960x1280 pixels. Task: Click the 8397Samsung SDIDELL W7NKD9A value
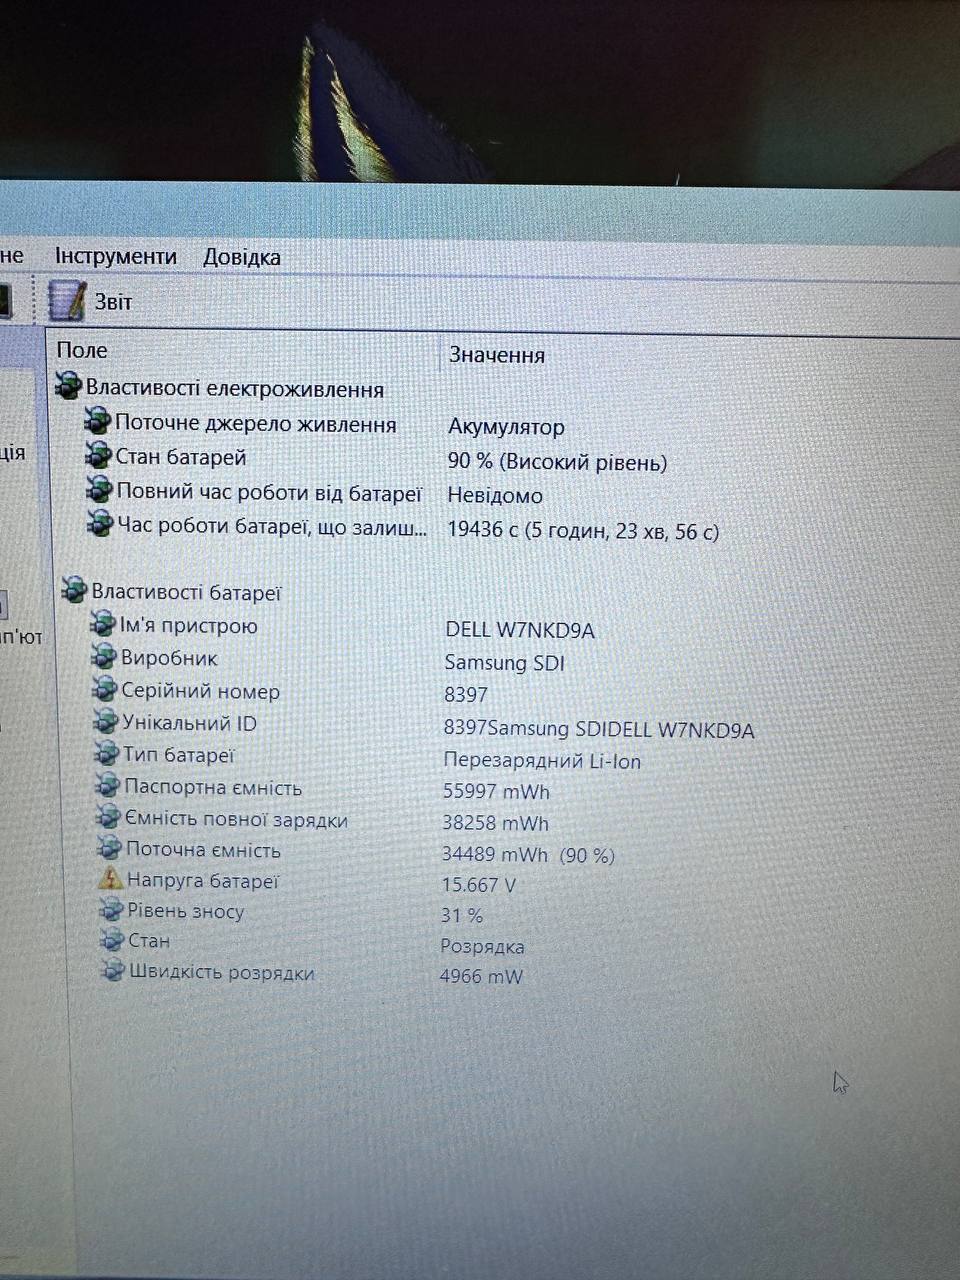[599, 729]
